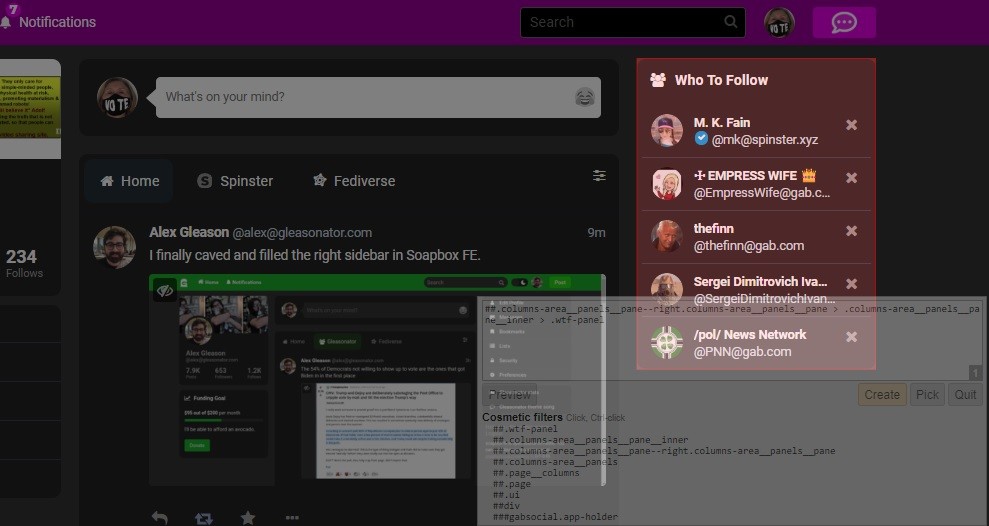The width and height of the screenshot is (989, 526).
Task: Repost Alex Gleason's post
Action: pyautogui.click(x=204, y=517)
